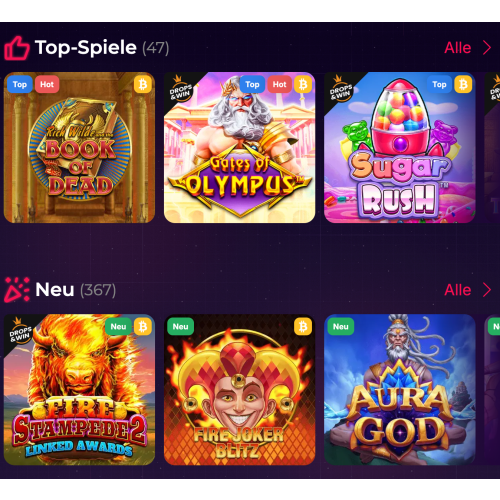Click Bitcoin badge on Book of Dead
The width and height of the screenshot is (500, 500).
click(x=143, y=84)
